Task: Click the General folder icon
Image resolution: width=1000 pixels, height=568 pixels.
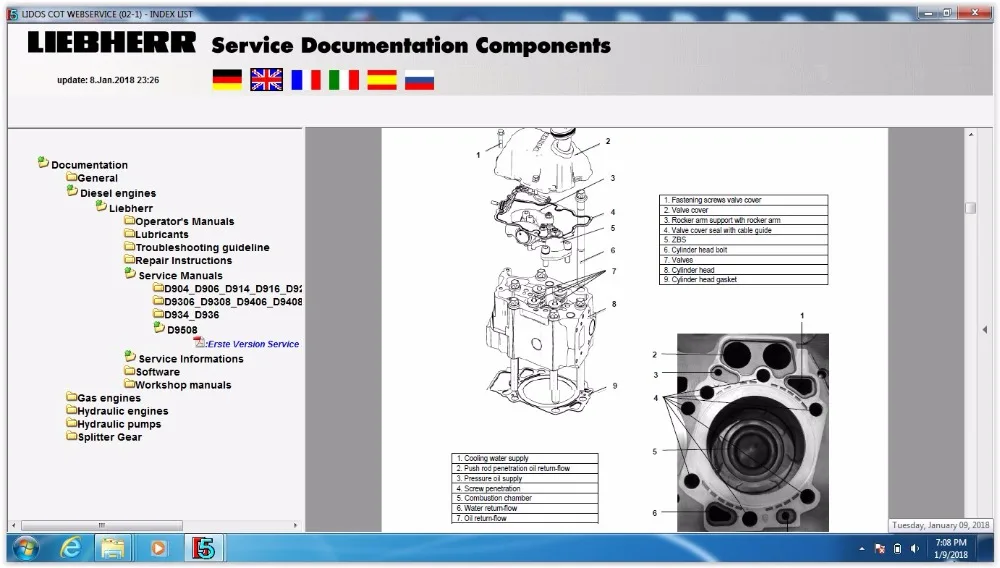Action: tap(71, 177)
